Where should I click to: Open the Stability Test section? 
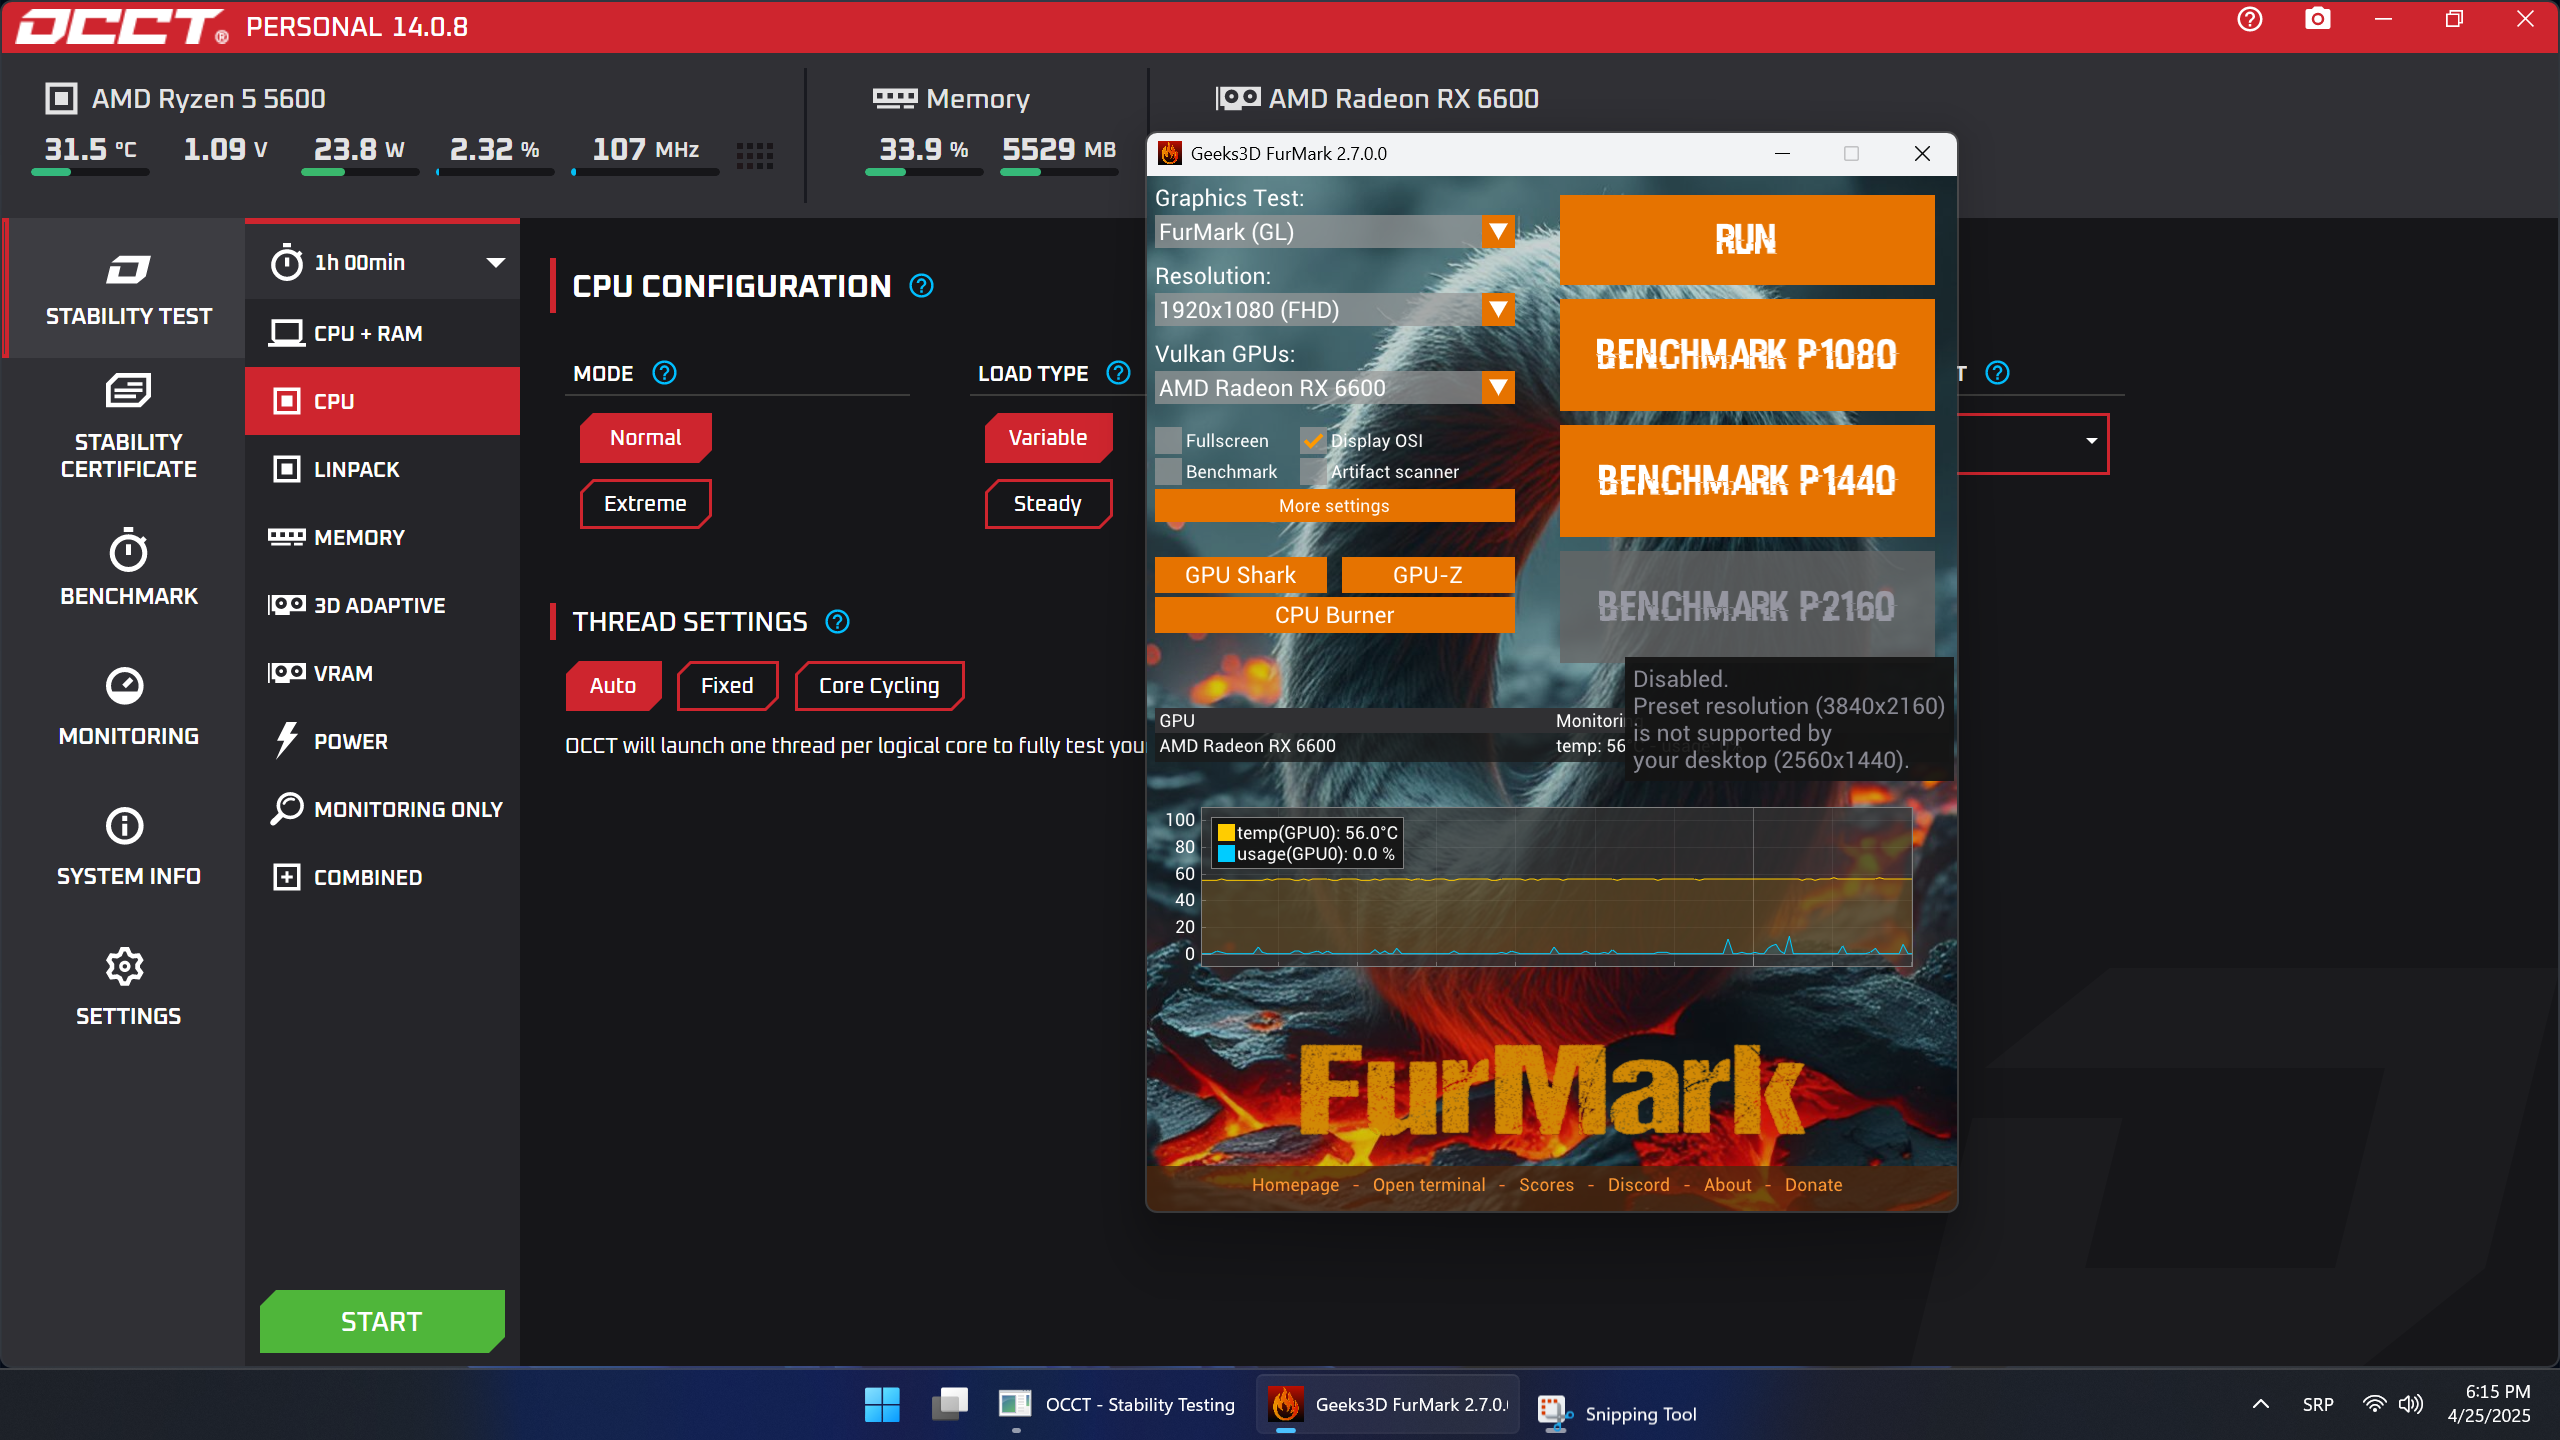tap(127, 288)
